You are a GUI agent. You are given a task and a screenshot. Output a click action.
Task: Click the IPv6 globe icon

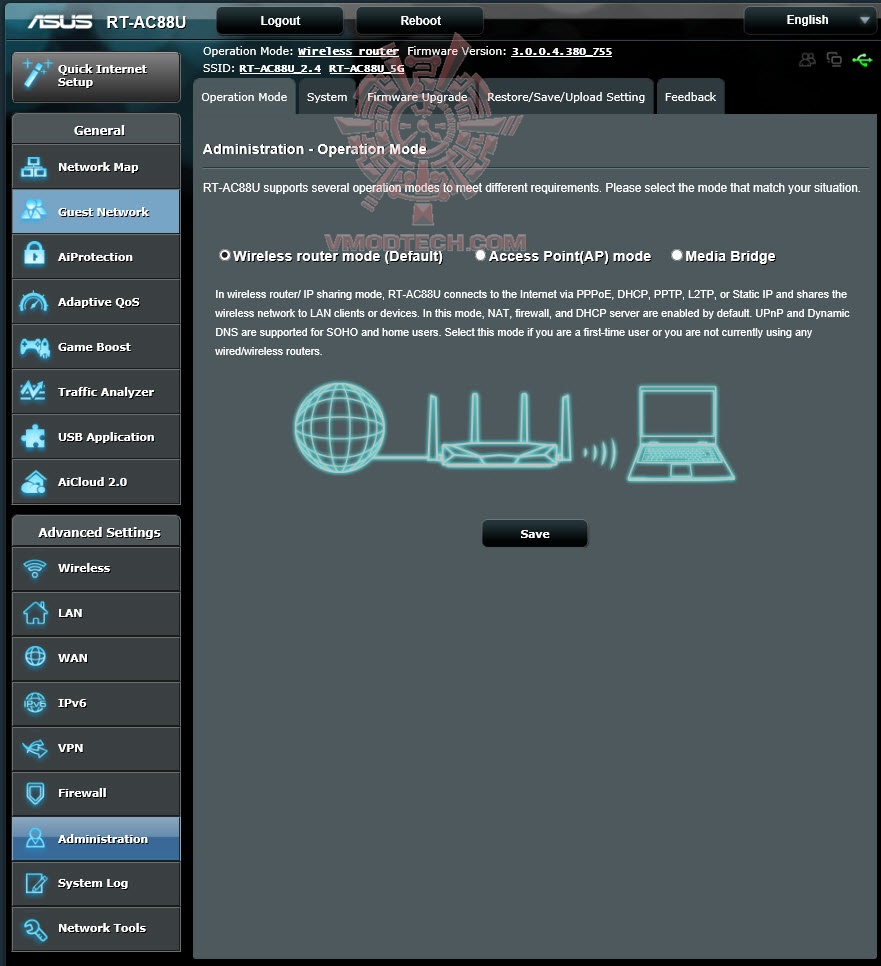35,702
